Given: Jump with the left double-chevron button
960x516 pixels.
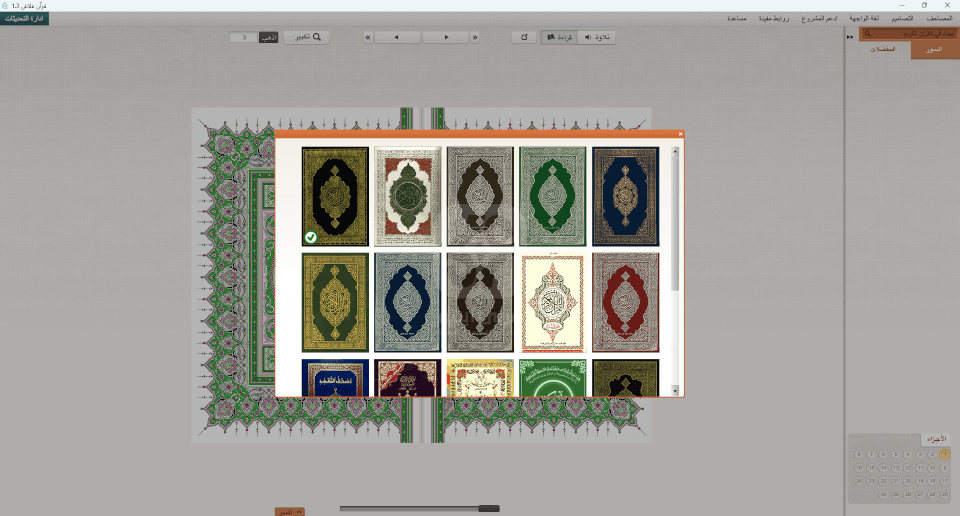Looking at the screenshot, I should coord(368,37).
